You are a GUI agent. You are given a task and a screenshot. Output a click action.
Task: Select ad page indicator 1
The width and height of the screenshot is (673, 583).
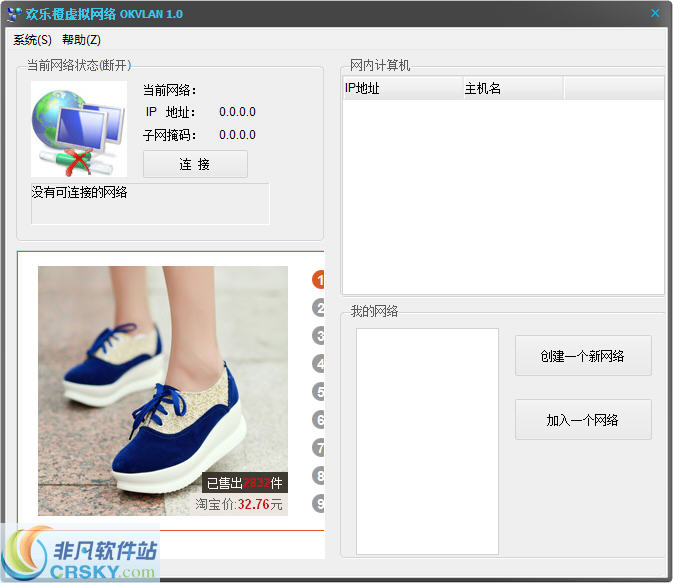point(318,280)
